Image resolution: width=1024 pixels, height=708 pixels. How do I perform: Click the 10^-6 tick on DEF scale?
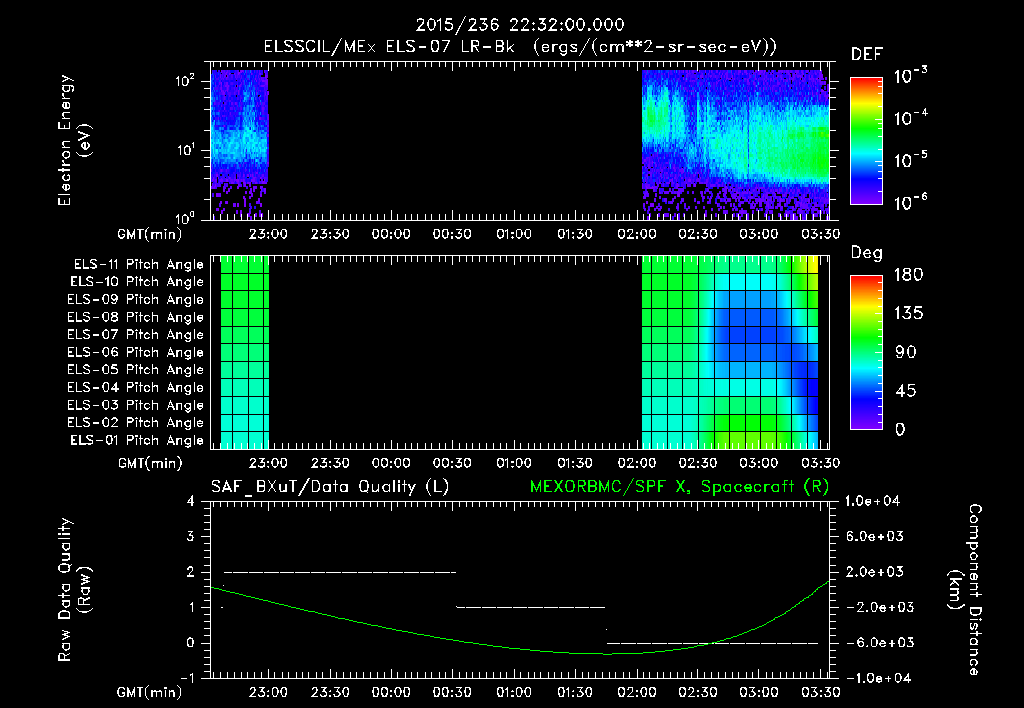coord(910,202)
